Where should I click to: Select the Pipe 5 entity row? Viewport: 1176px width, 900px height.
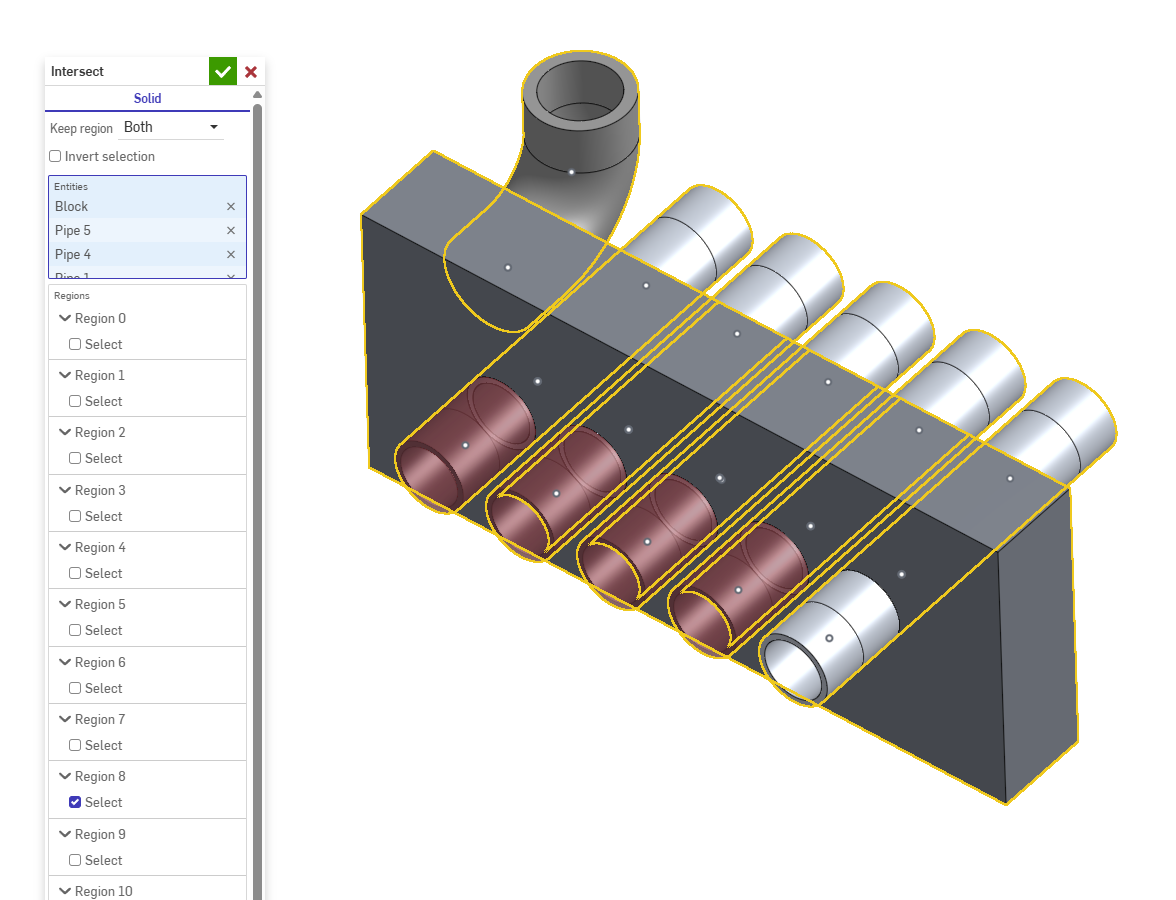coord(147,230)
